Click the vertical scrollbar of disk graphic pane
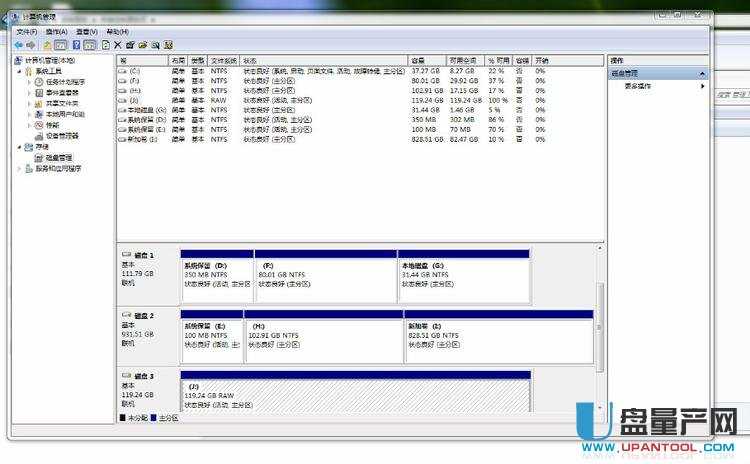The height and width of the screenshot is (464, 750). 601,330
